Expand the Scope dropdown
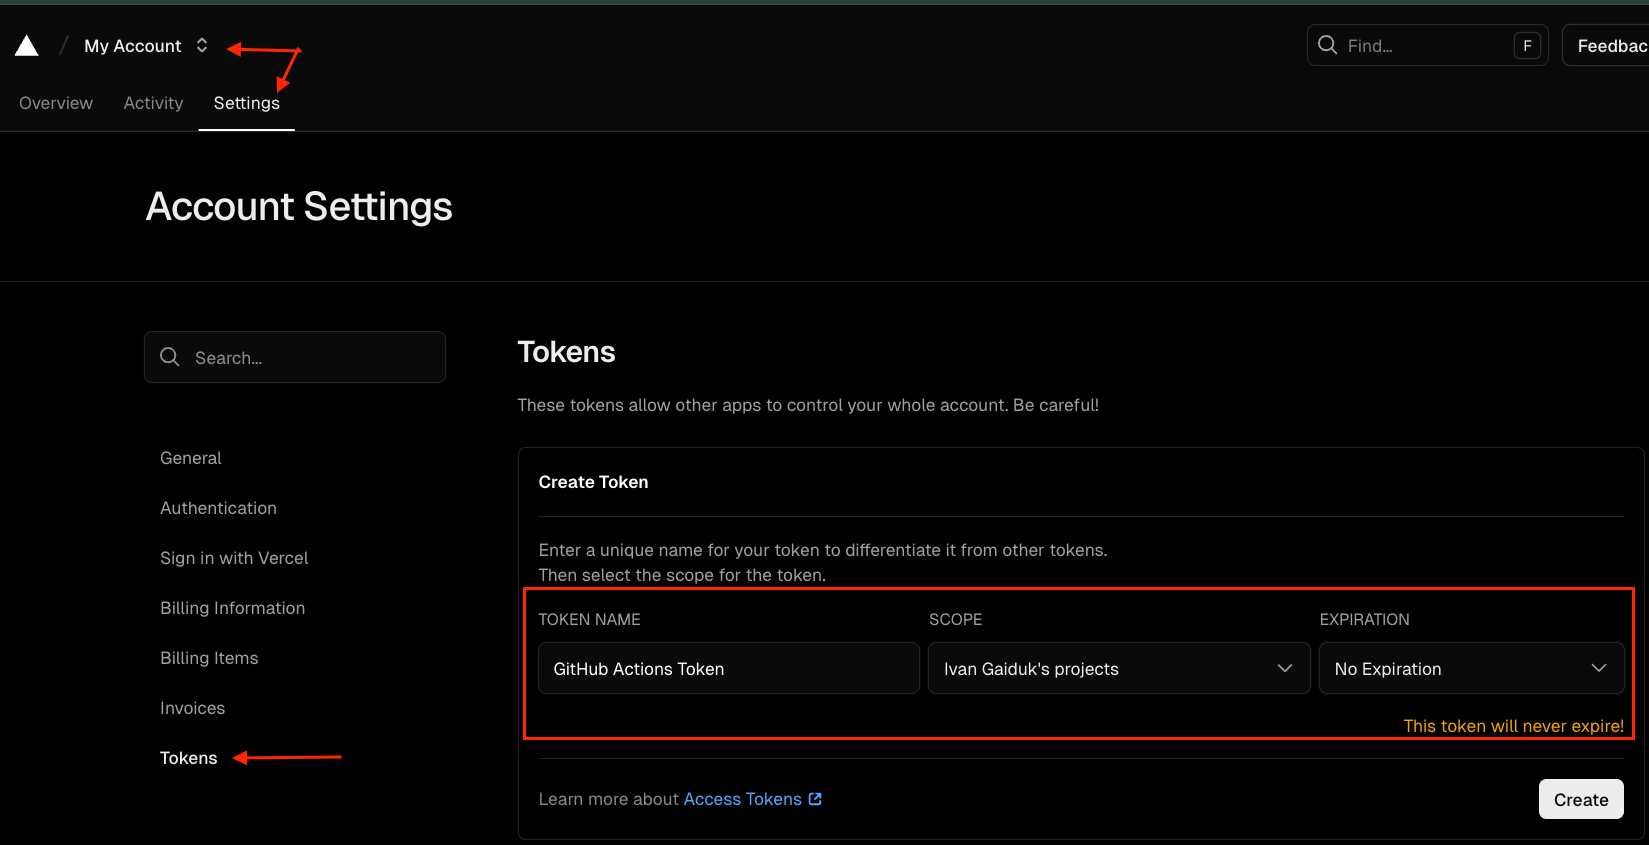The height and width of the screenshot is (845, 1649). pyautogui.click(x=1118, y=669)
